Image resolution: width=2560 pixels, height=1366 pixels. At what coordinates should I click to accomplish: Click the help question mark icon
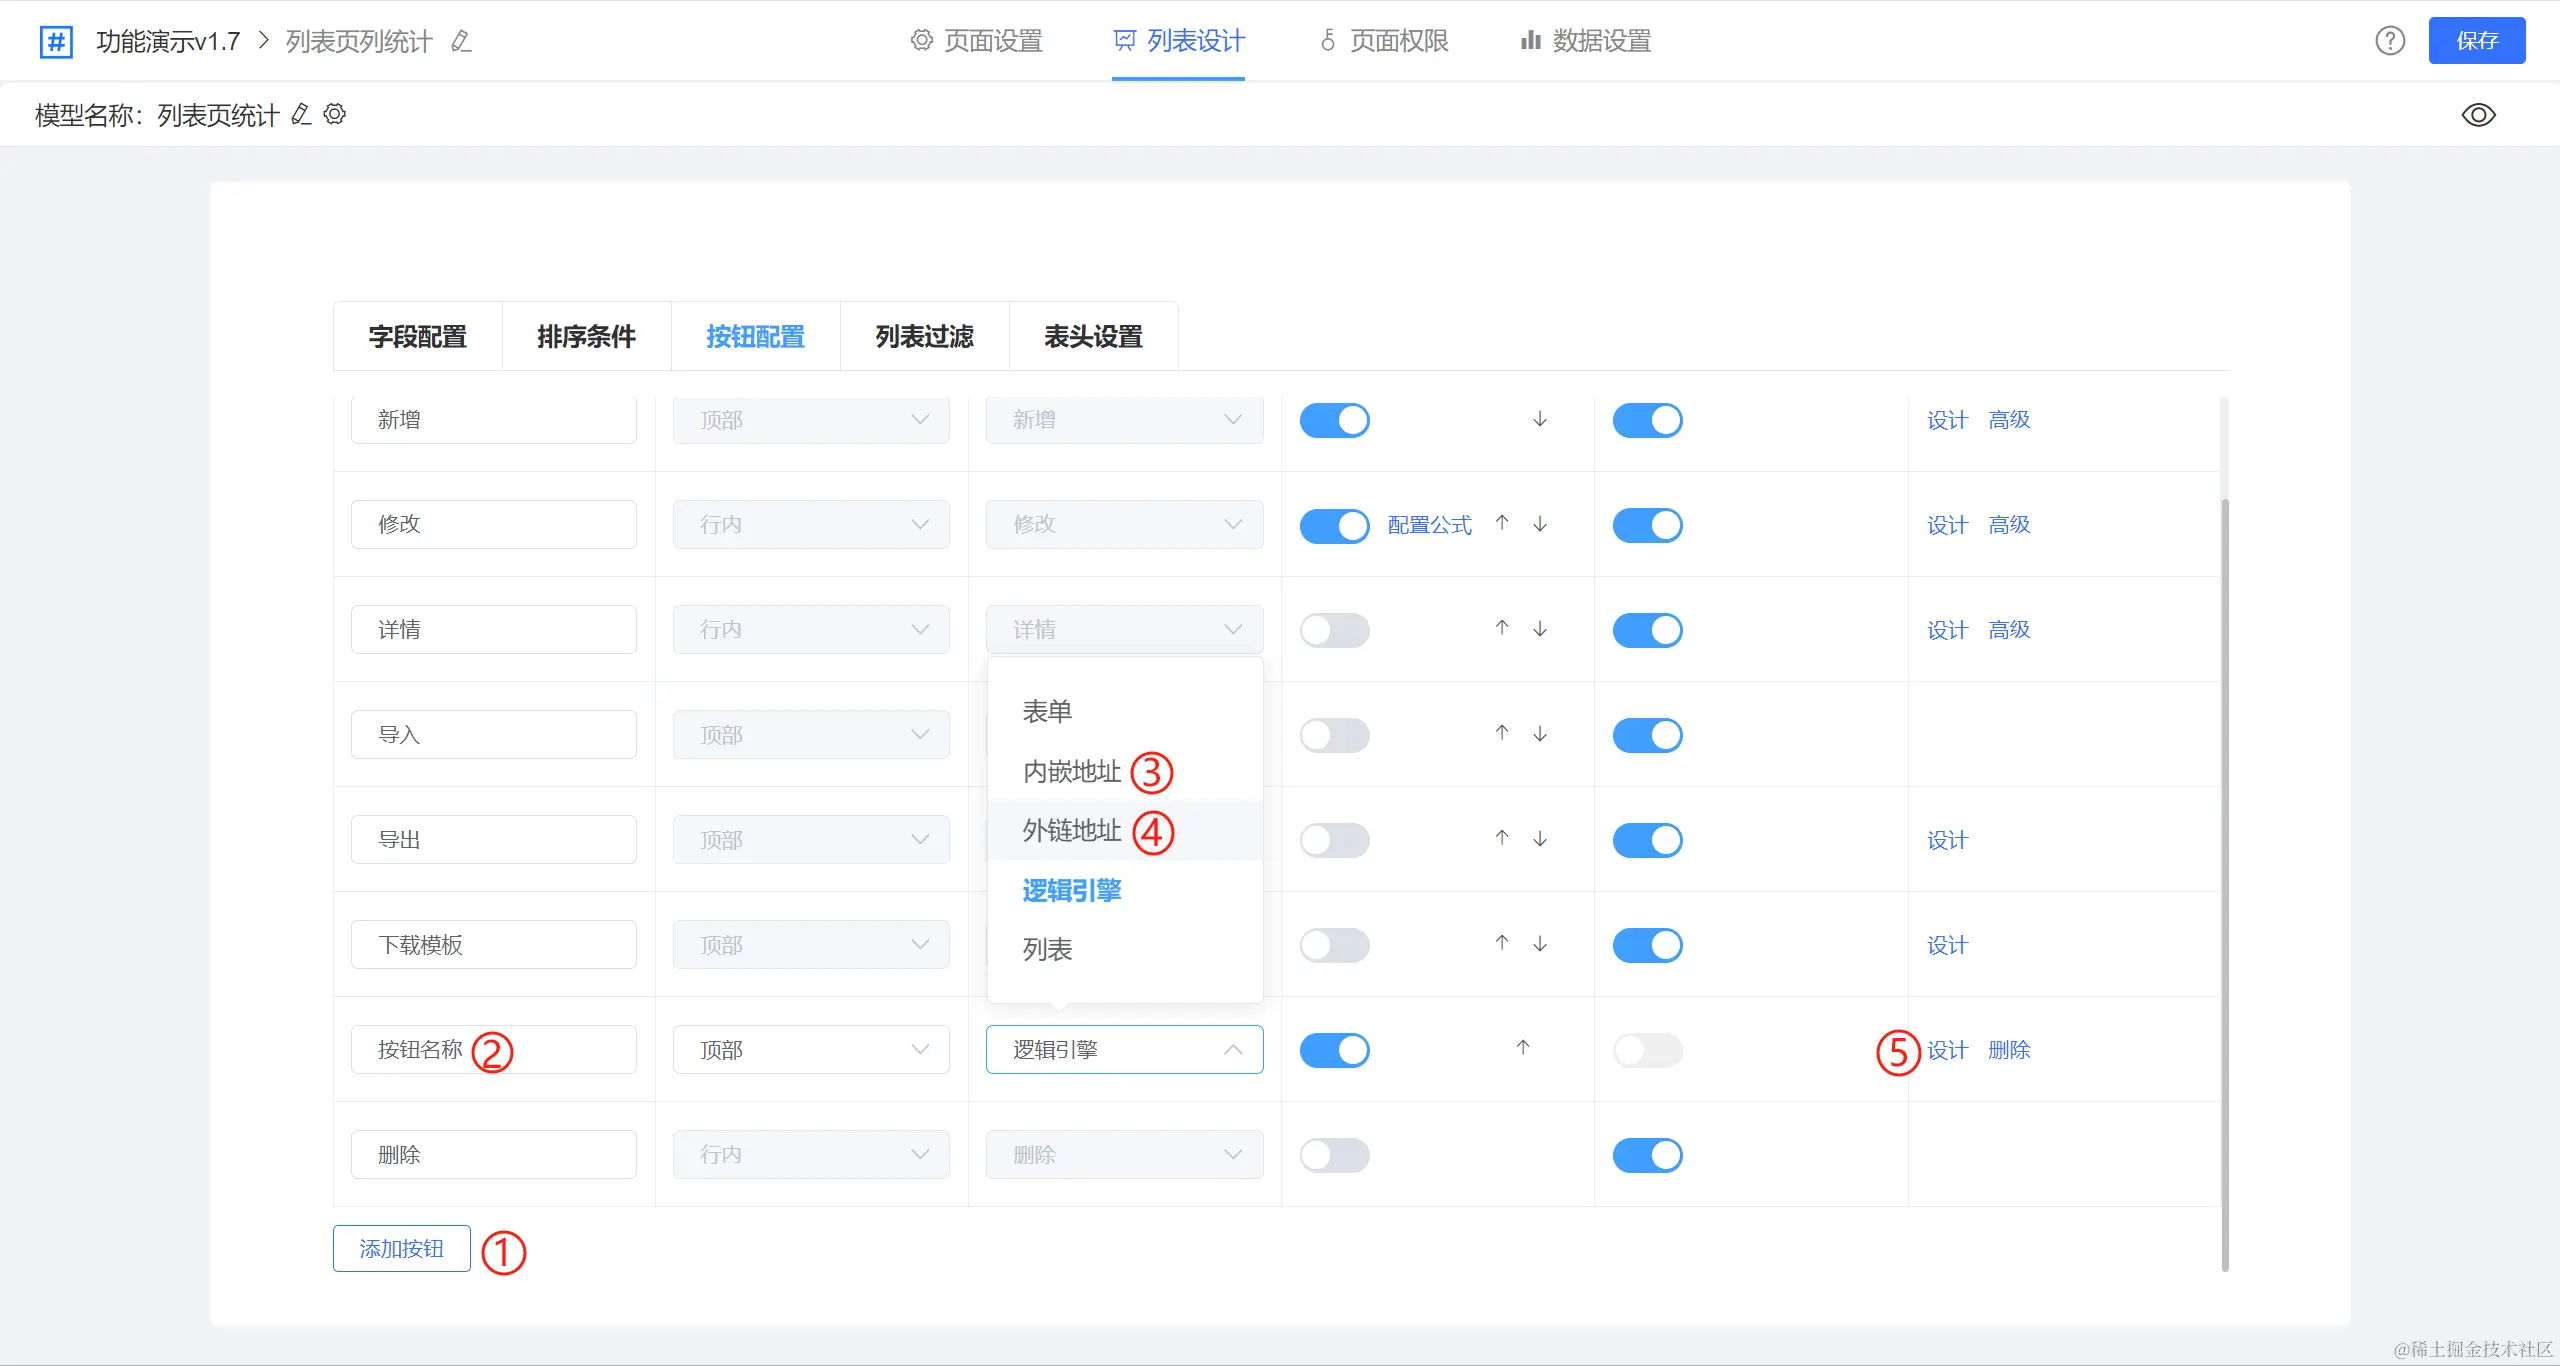(x=2390, y=41)
